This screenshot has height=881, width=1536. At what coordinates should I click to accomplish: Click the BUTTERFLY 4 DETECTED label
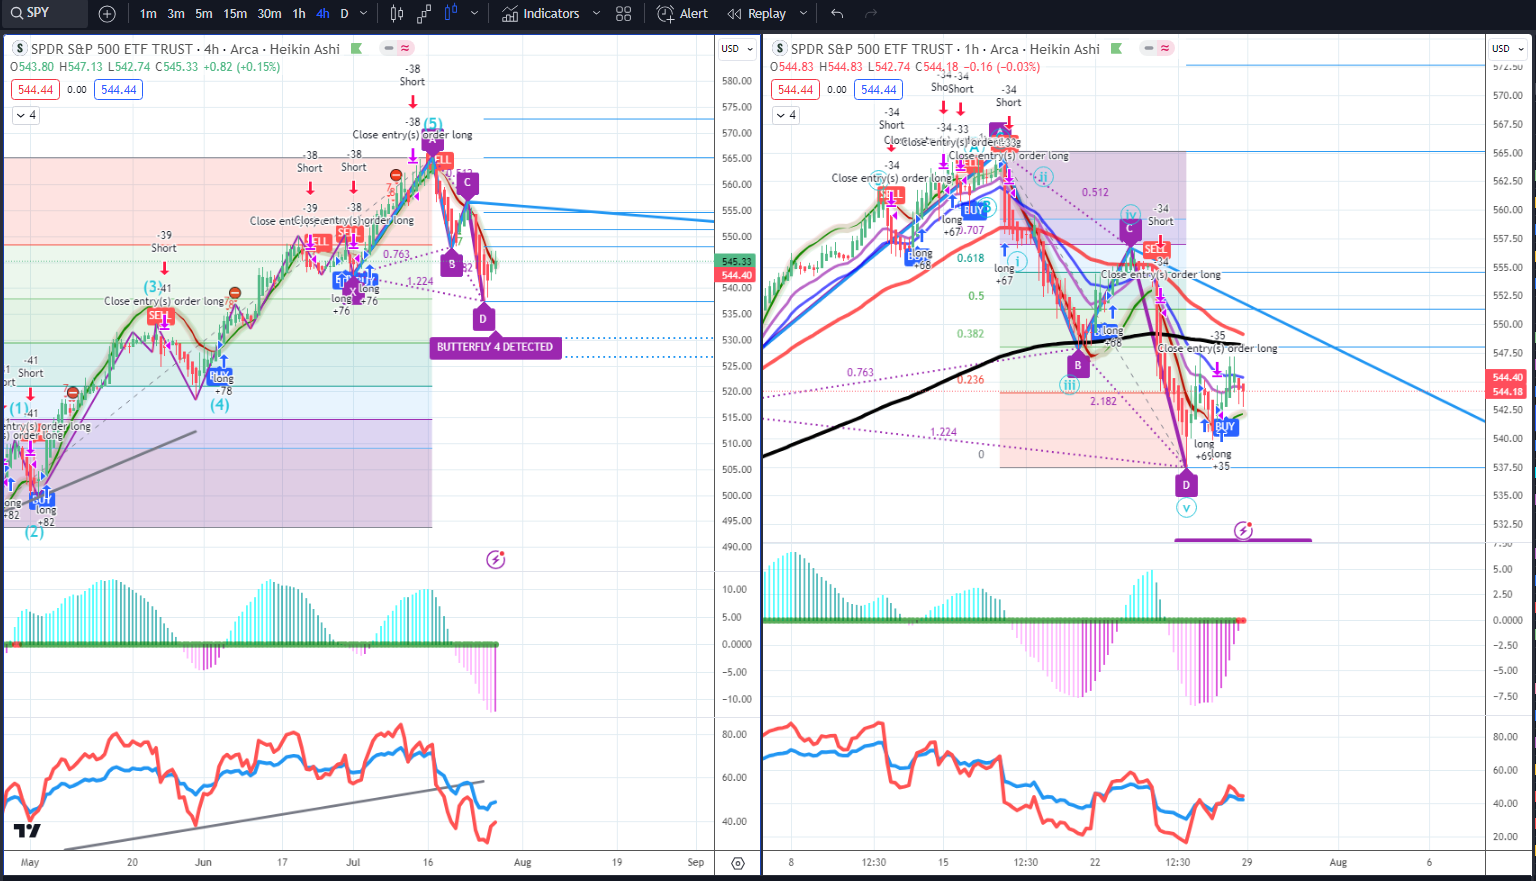tap(495, 347)
